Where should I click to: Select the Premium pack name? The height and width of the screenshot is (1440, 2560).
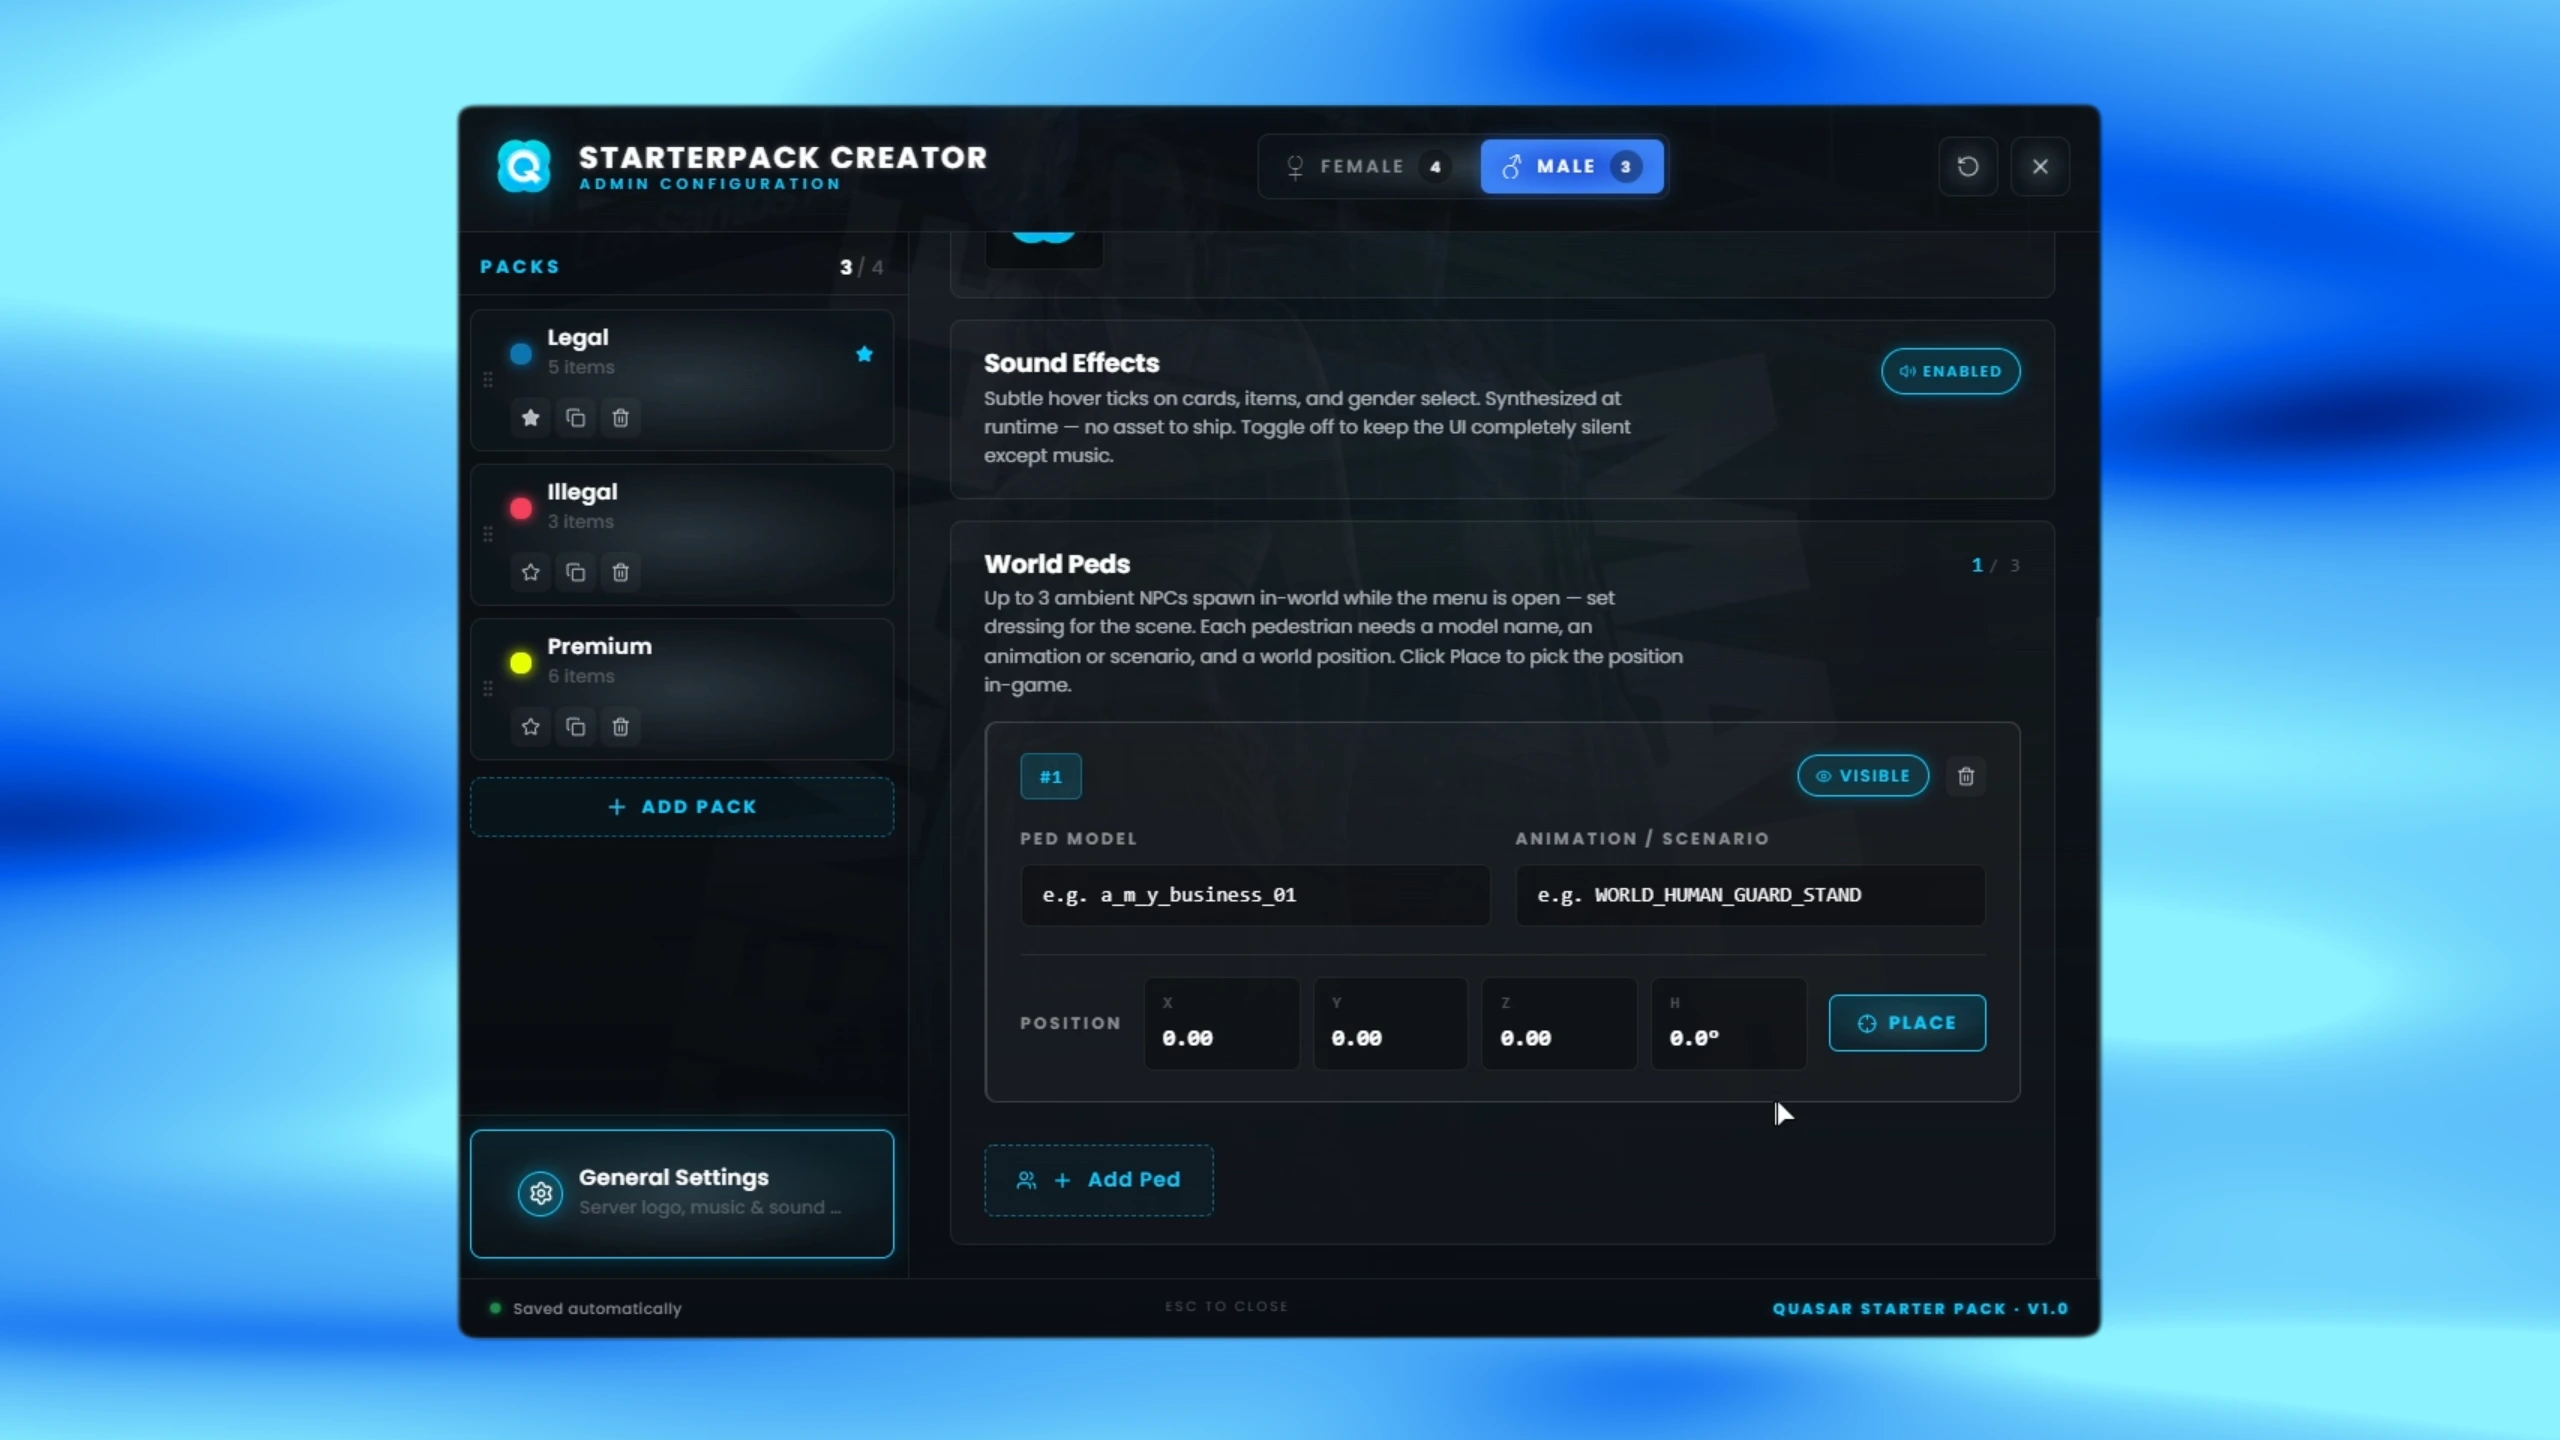coord(599,646)
